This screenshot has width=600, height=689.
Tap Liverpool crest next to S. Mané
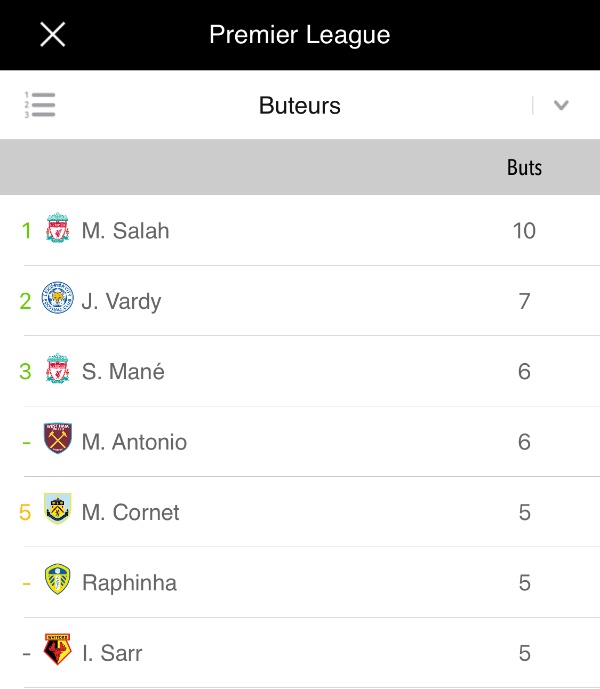(x=58, y=368)
